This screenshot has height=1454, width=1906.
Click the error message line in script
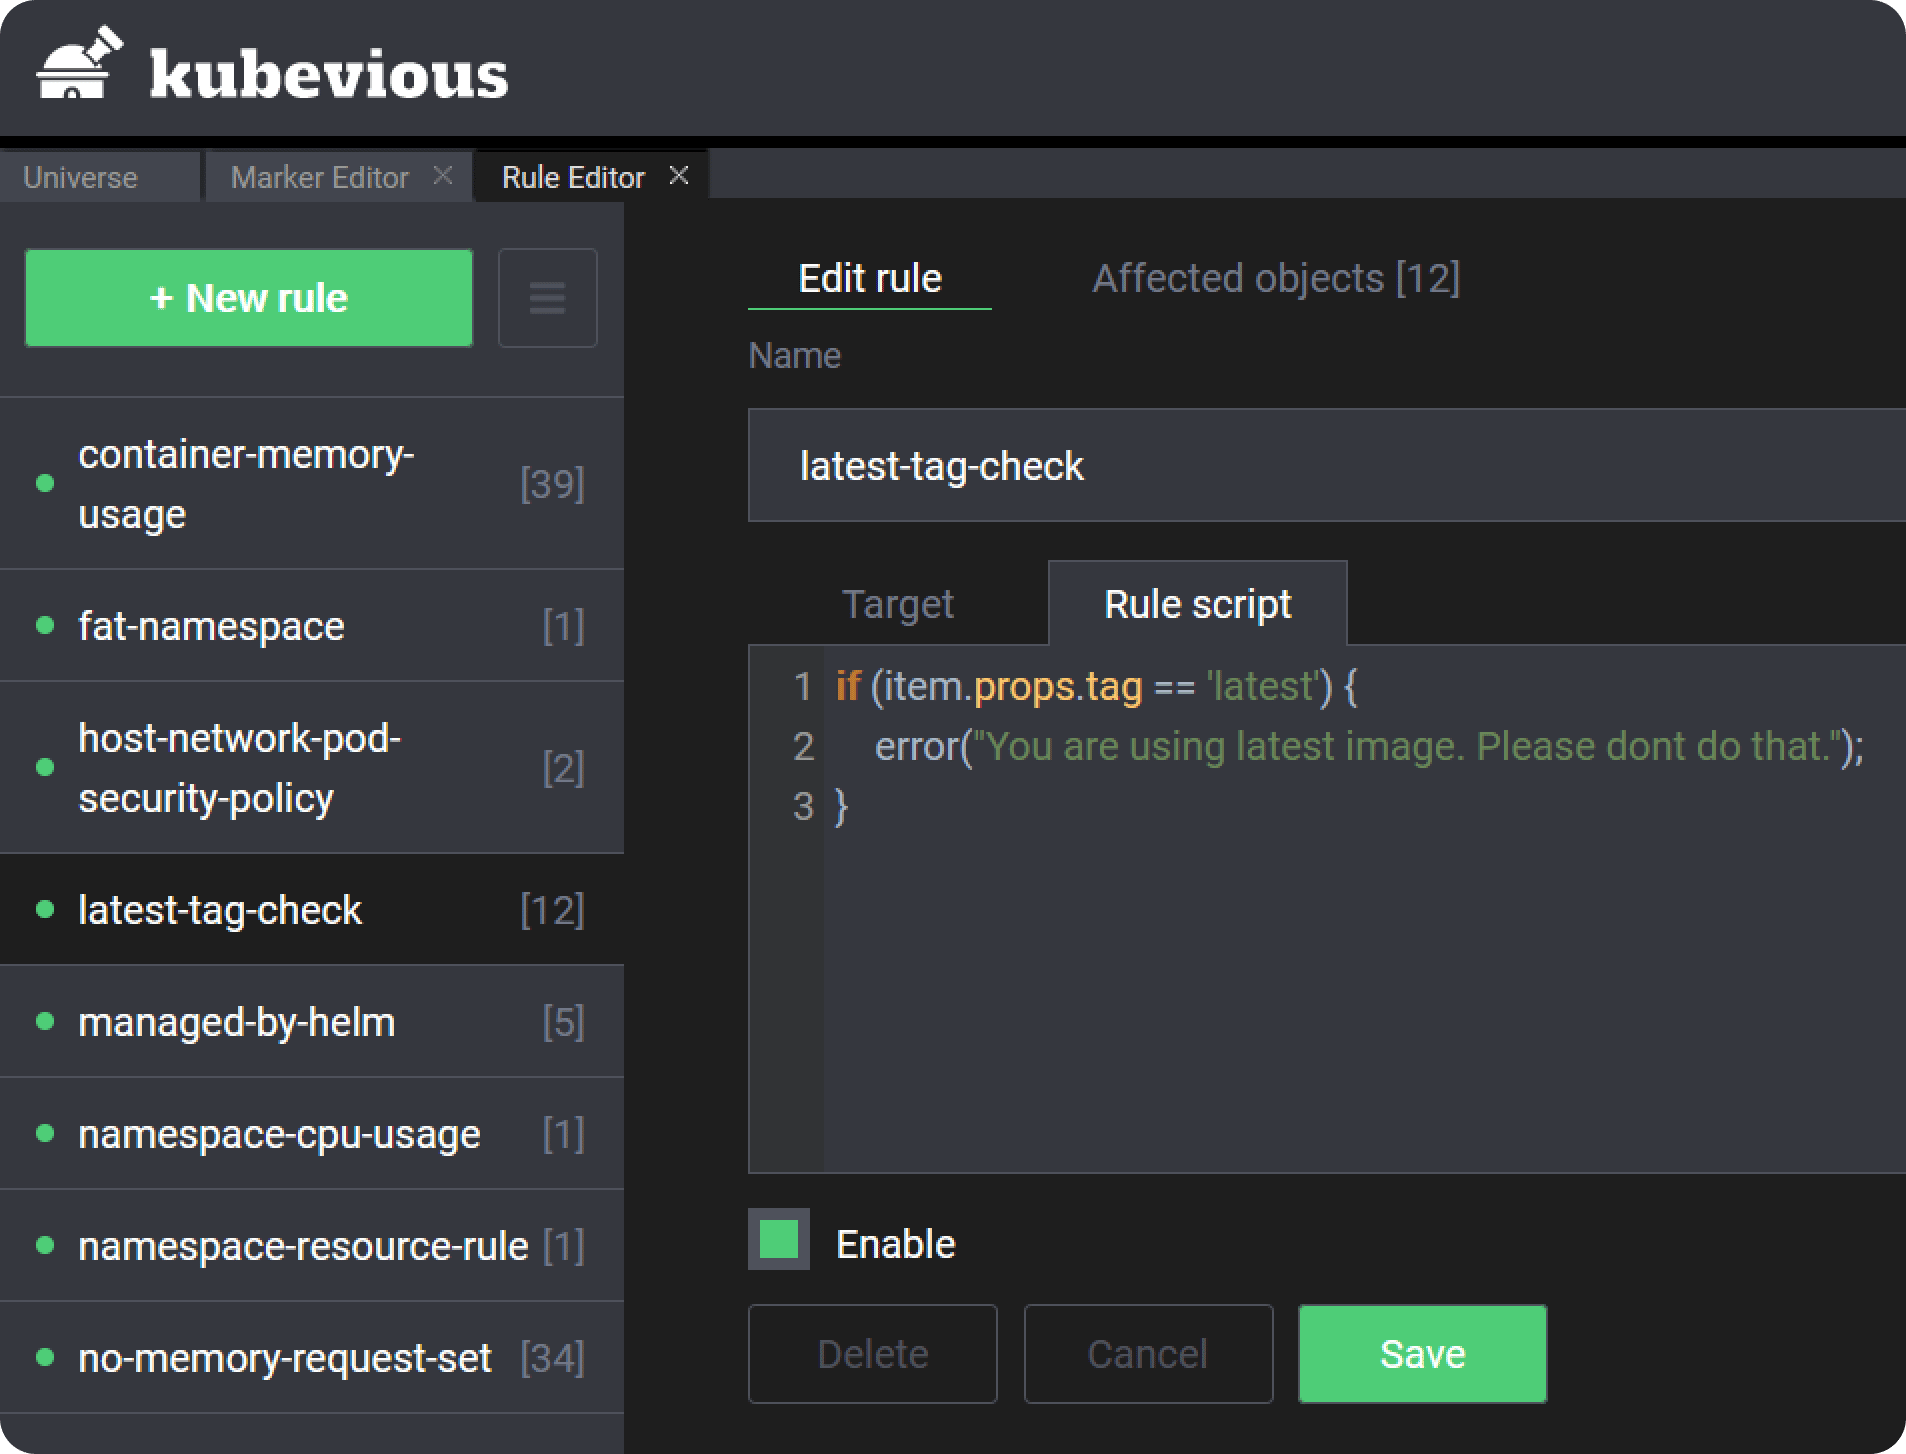point(1368,746)
